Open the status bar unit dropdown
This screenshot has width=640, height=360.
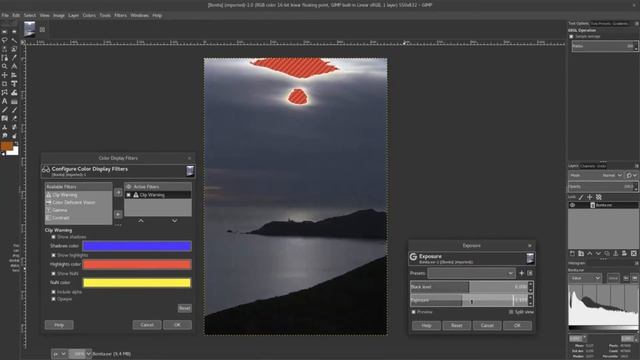[59, 353]
